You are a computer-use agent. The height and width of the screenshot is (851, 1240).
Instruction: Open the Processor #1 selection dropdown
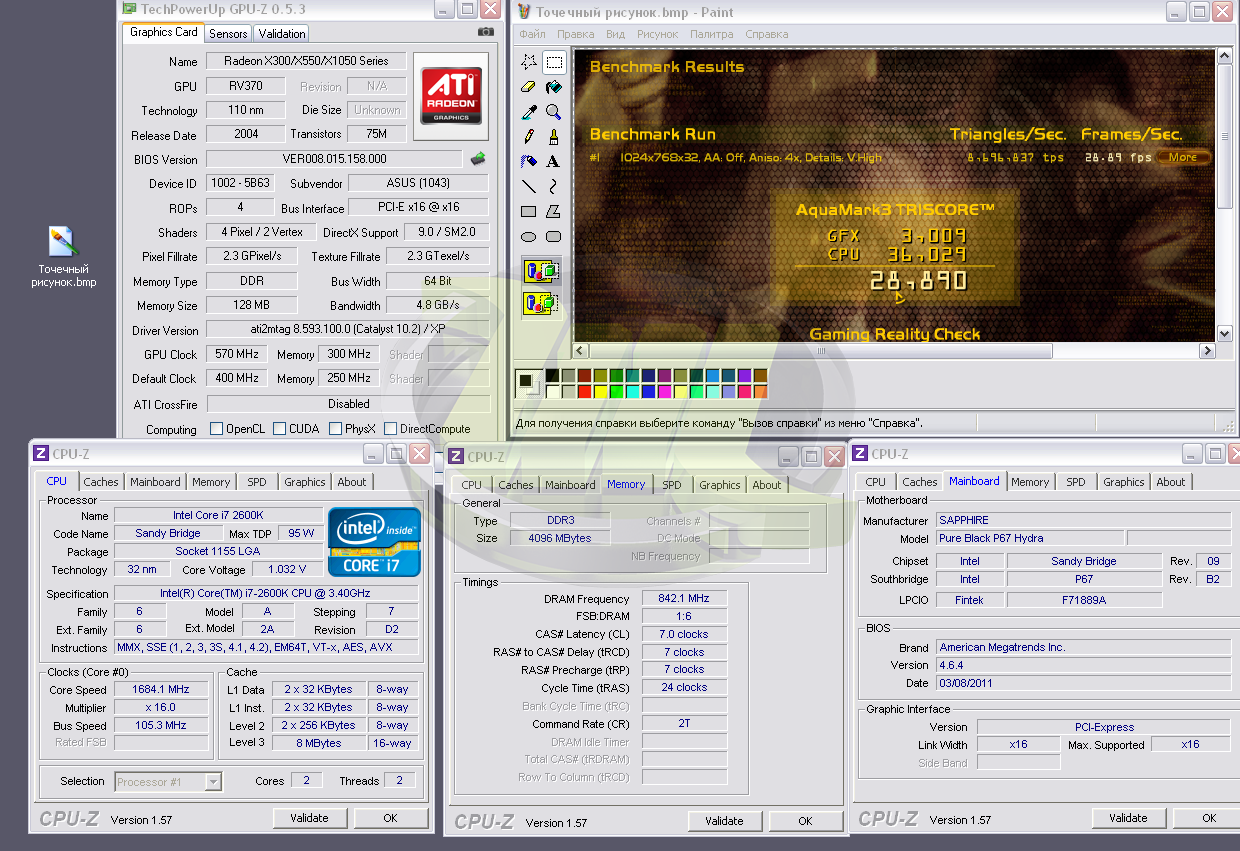(x=168, y=782)
